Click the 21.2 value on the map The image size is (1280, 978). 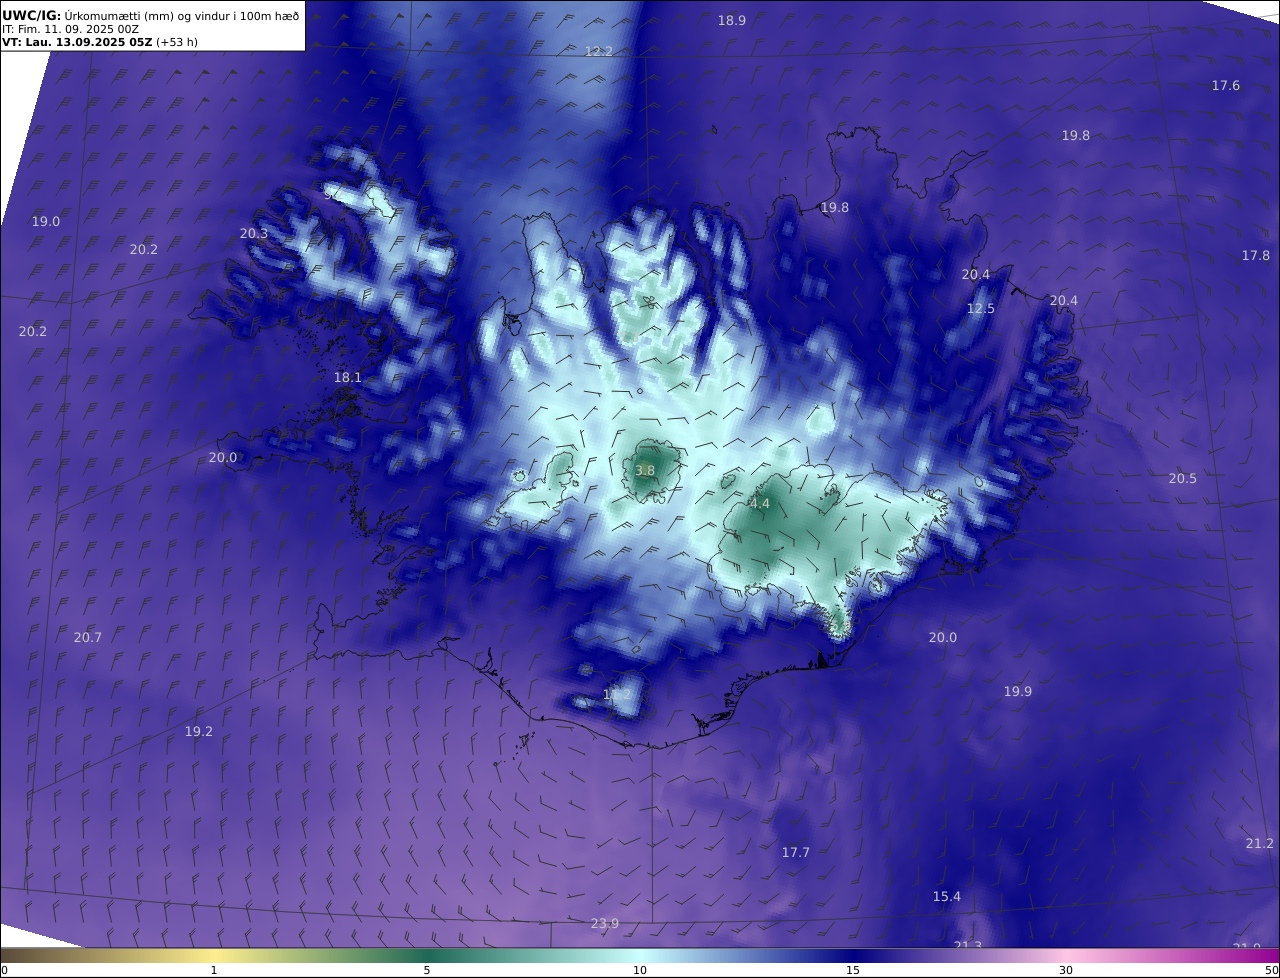(1260, 844)
